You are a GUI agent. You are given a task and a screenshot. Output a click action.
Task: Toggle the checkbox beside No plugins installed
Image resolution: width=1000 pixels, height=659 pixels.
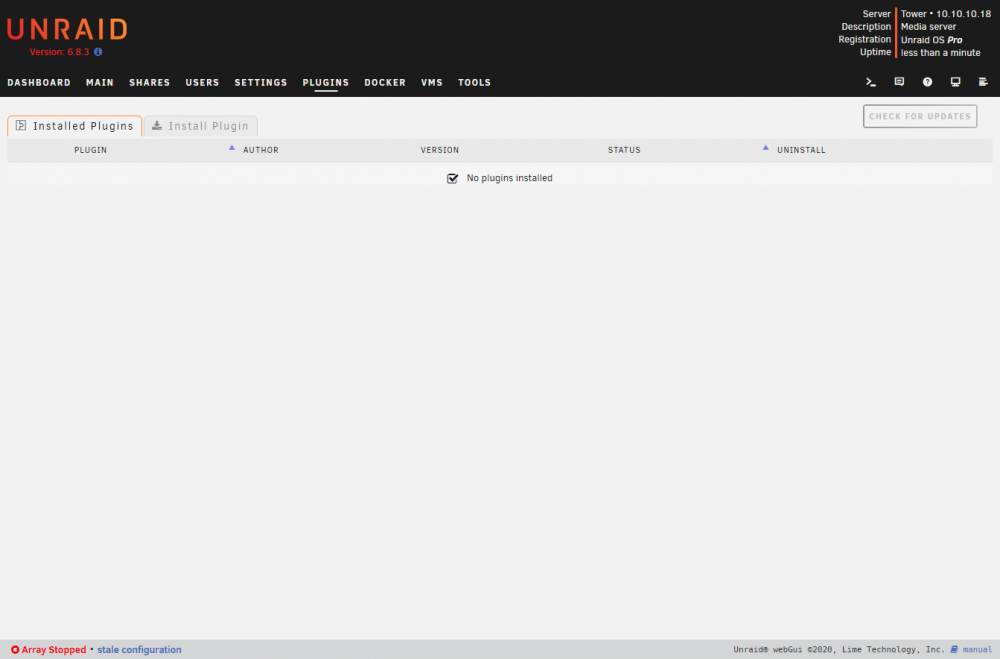pyautogui.click(x=452, y=179)
